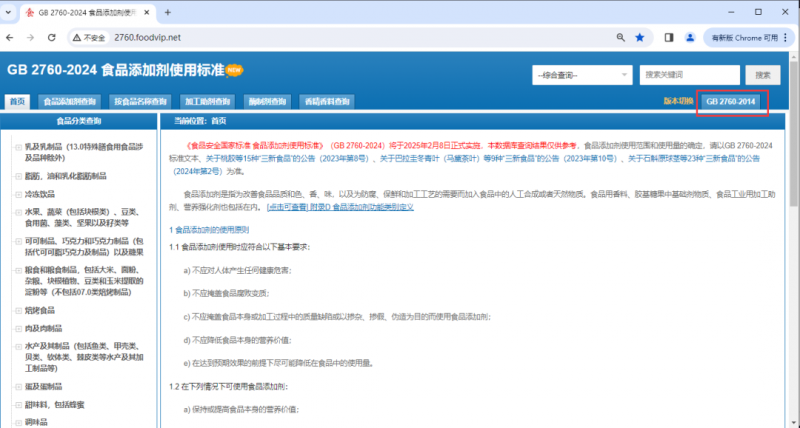Open the 综合查询 dropdown
800x428 pixels.
pyautogui.click(x=581, y=75)
